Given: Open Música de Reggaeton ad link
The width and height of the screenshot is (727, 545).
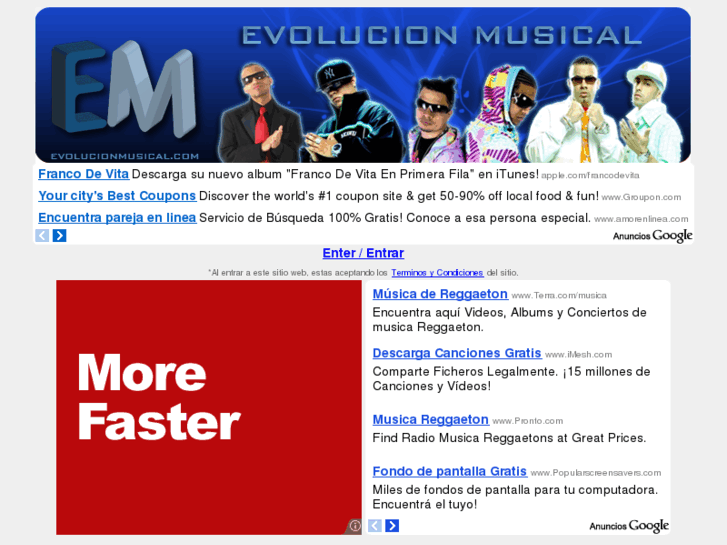Looking at the screenshot, I should [440, 294].
